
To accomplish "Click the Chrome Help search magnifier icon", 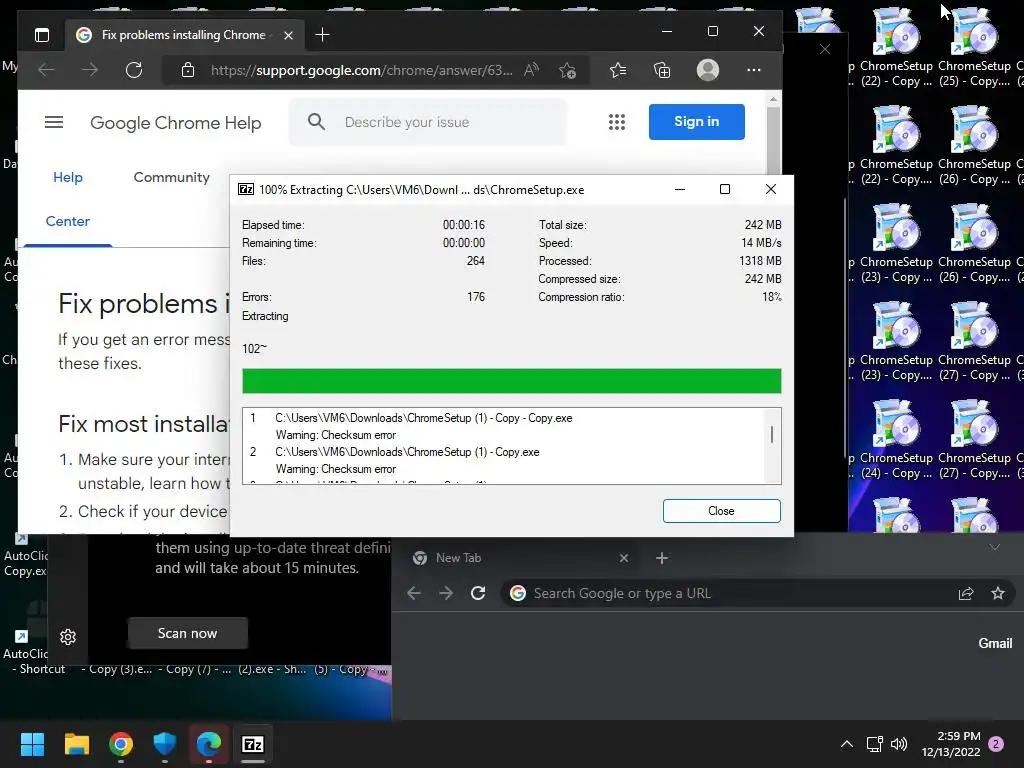I will click(x=316, y=121).
